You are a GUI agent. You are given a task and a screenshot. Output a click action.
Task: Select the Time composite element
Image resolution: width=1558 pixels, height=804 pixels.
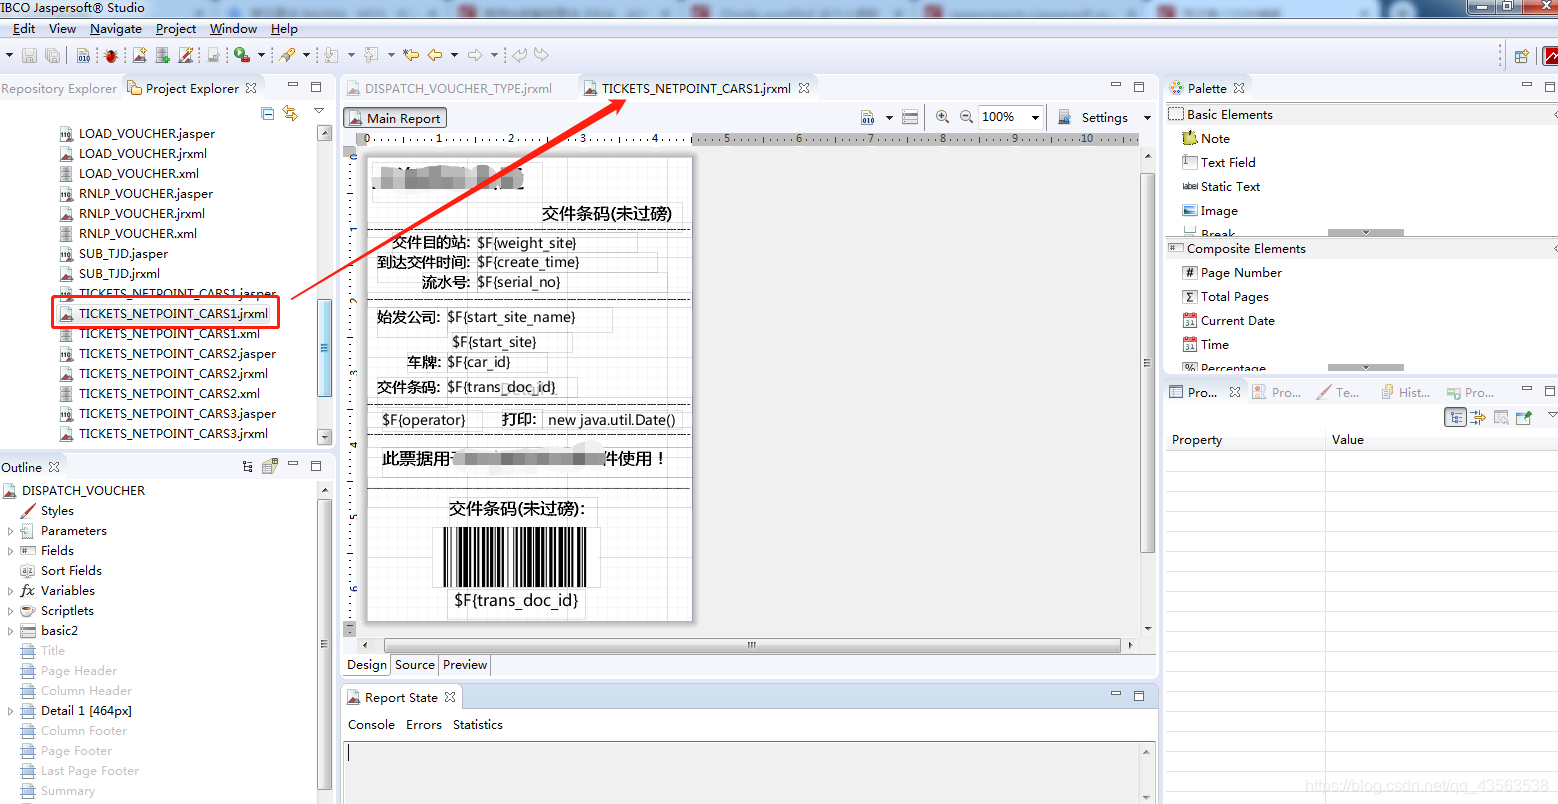click(x=1206, y=344)
